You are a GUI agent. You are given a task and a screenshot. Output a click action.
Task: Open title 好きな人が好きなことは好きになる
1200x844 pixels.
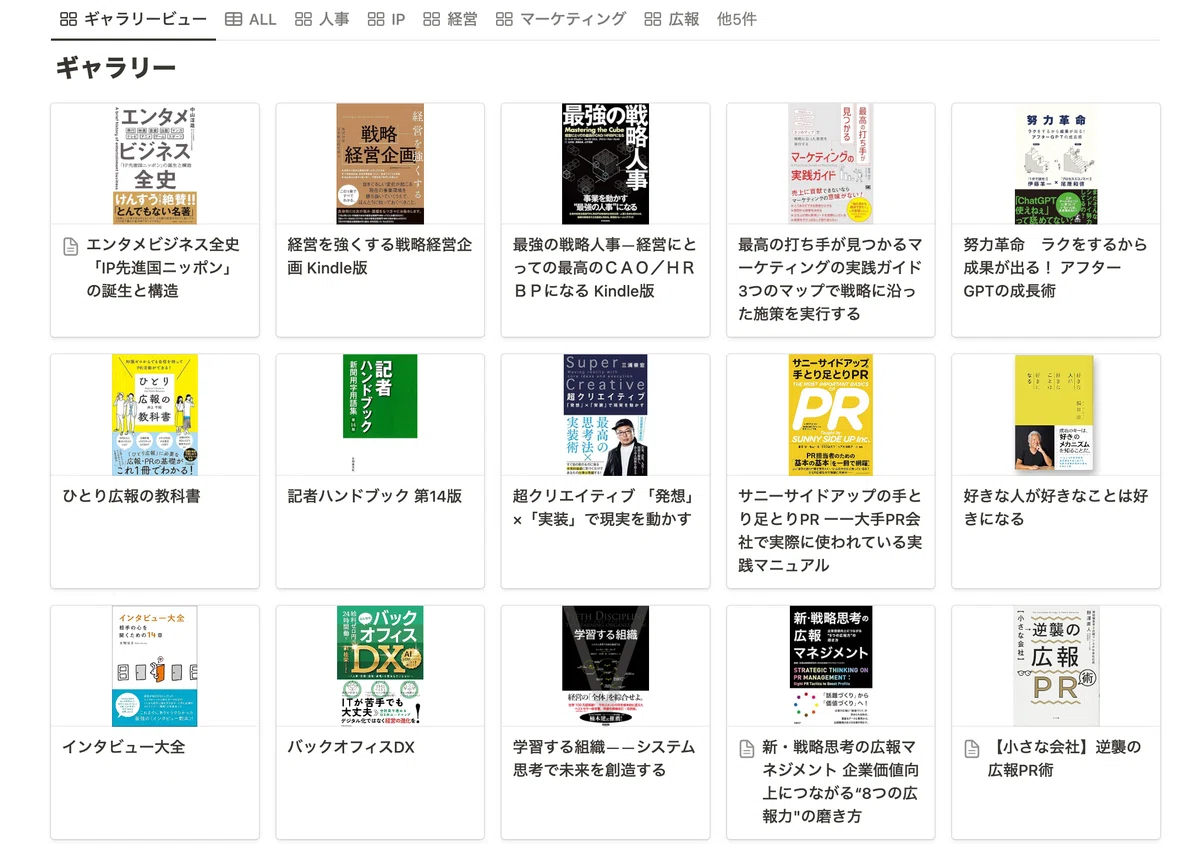tap(1055, 508)
